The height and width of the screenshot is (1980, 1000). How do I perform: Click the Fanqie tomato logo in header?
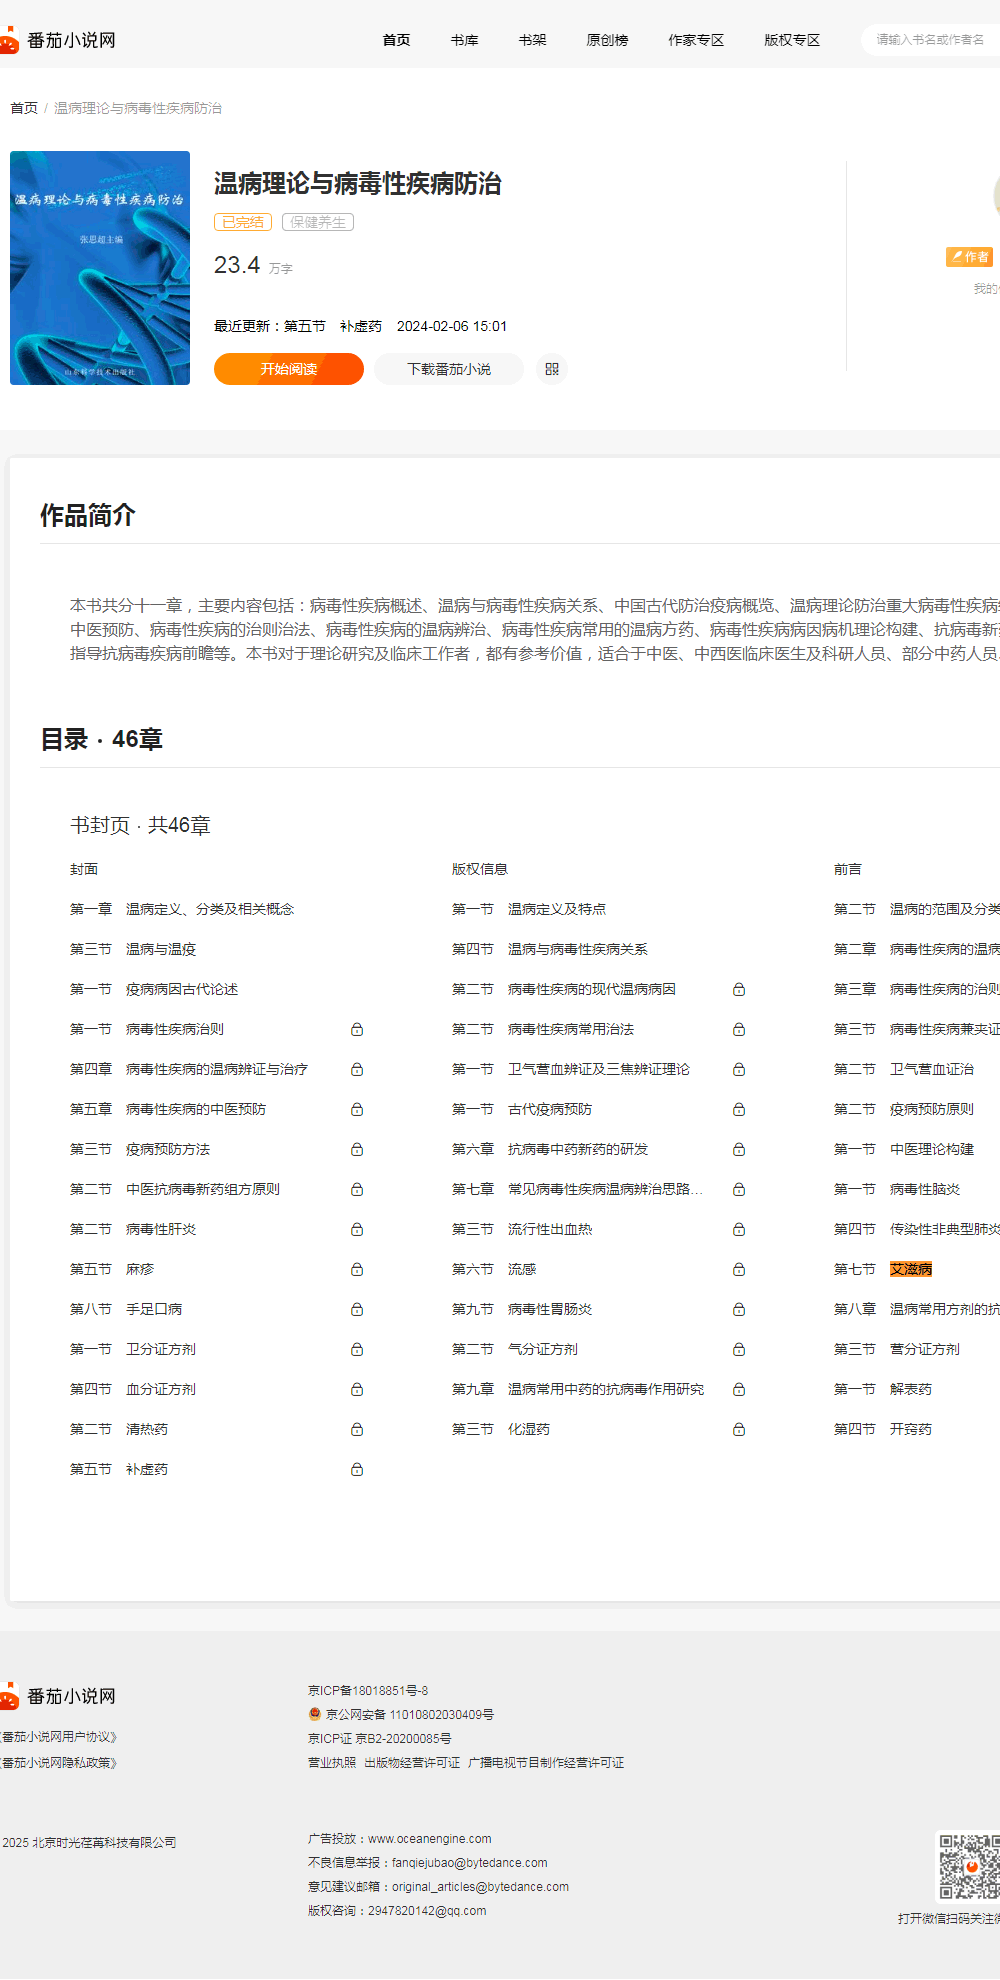(9, 41)
